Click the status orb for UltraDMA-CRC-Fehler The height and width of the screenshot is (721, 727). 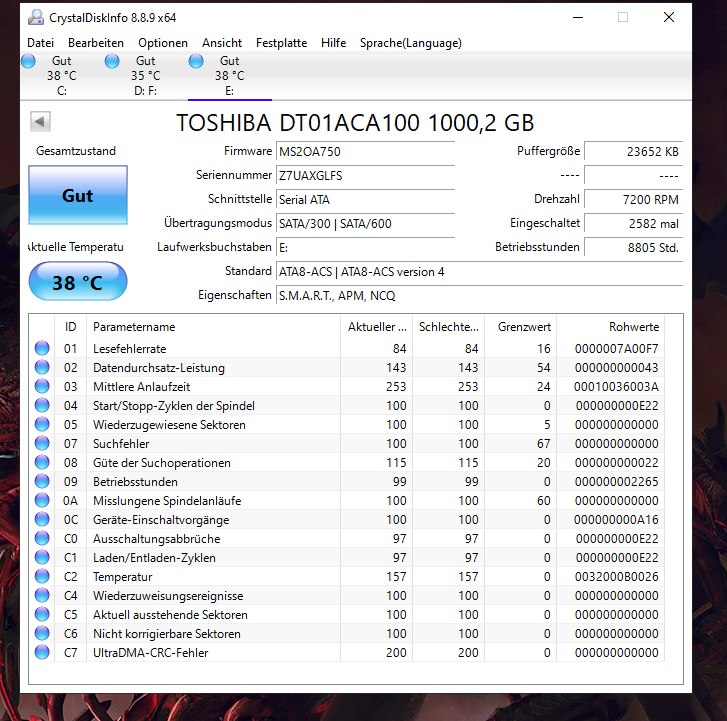coord(42,652)
